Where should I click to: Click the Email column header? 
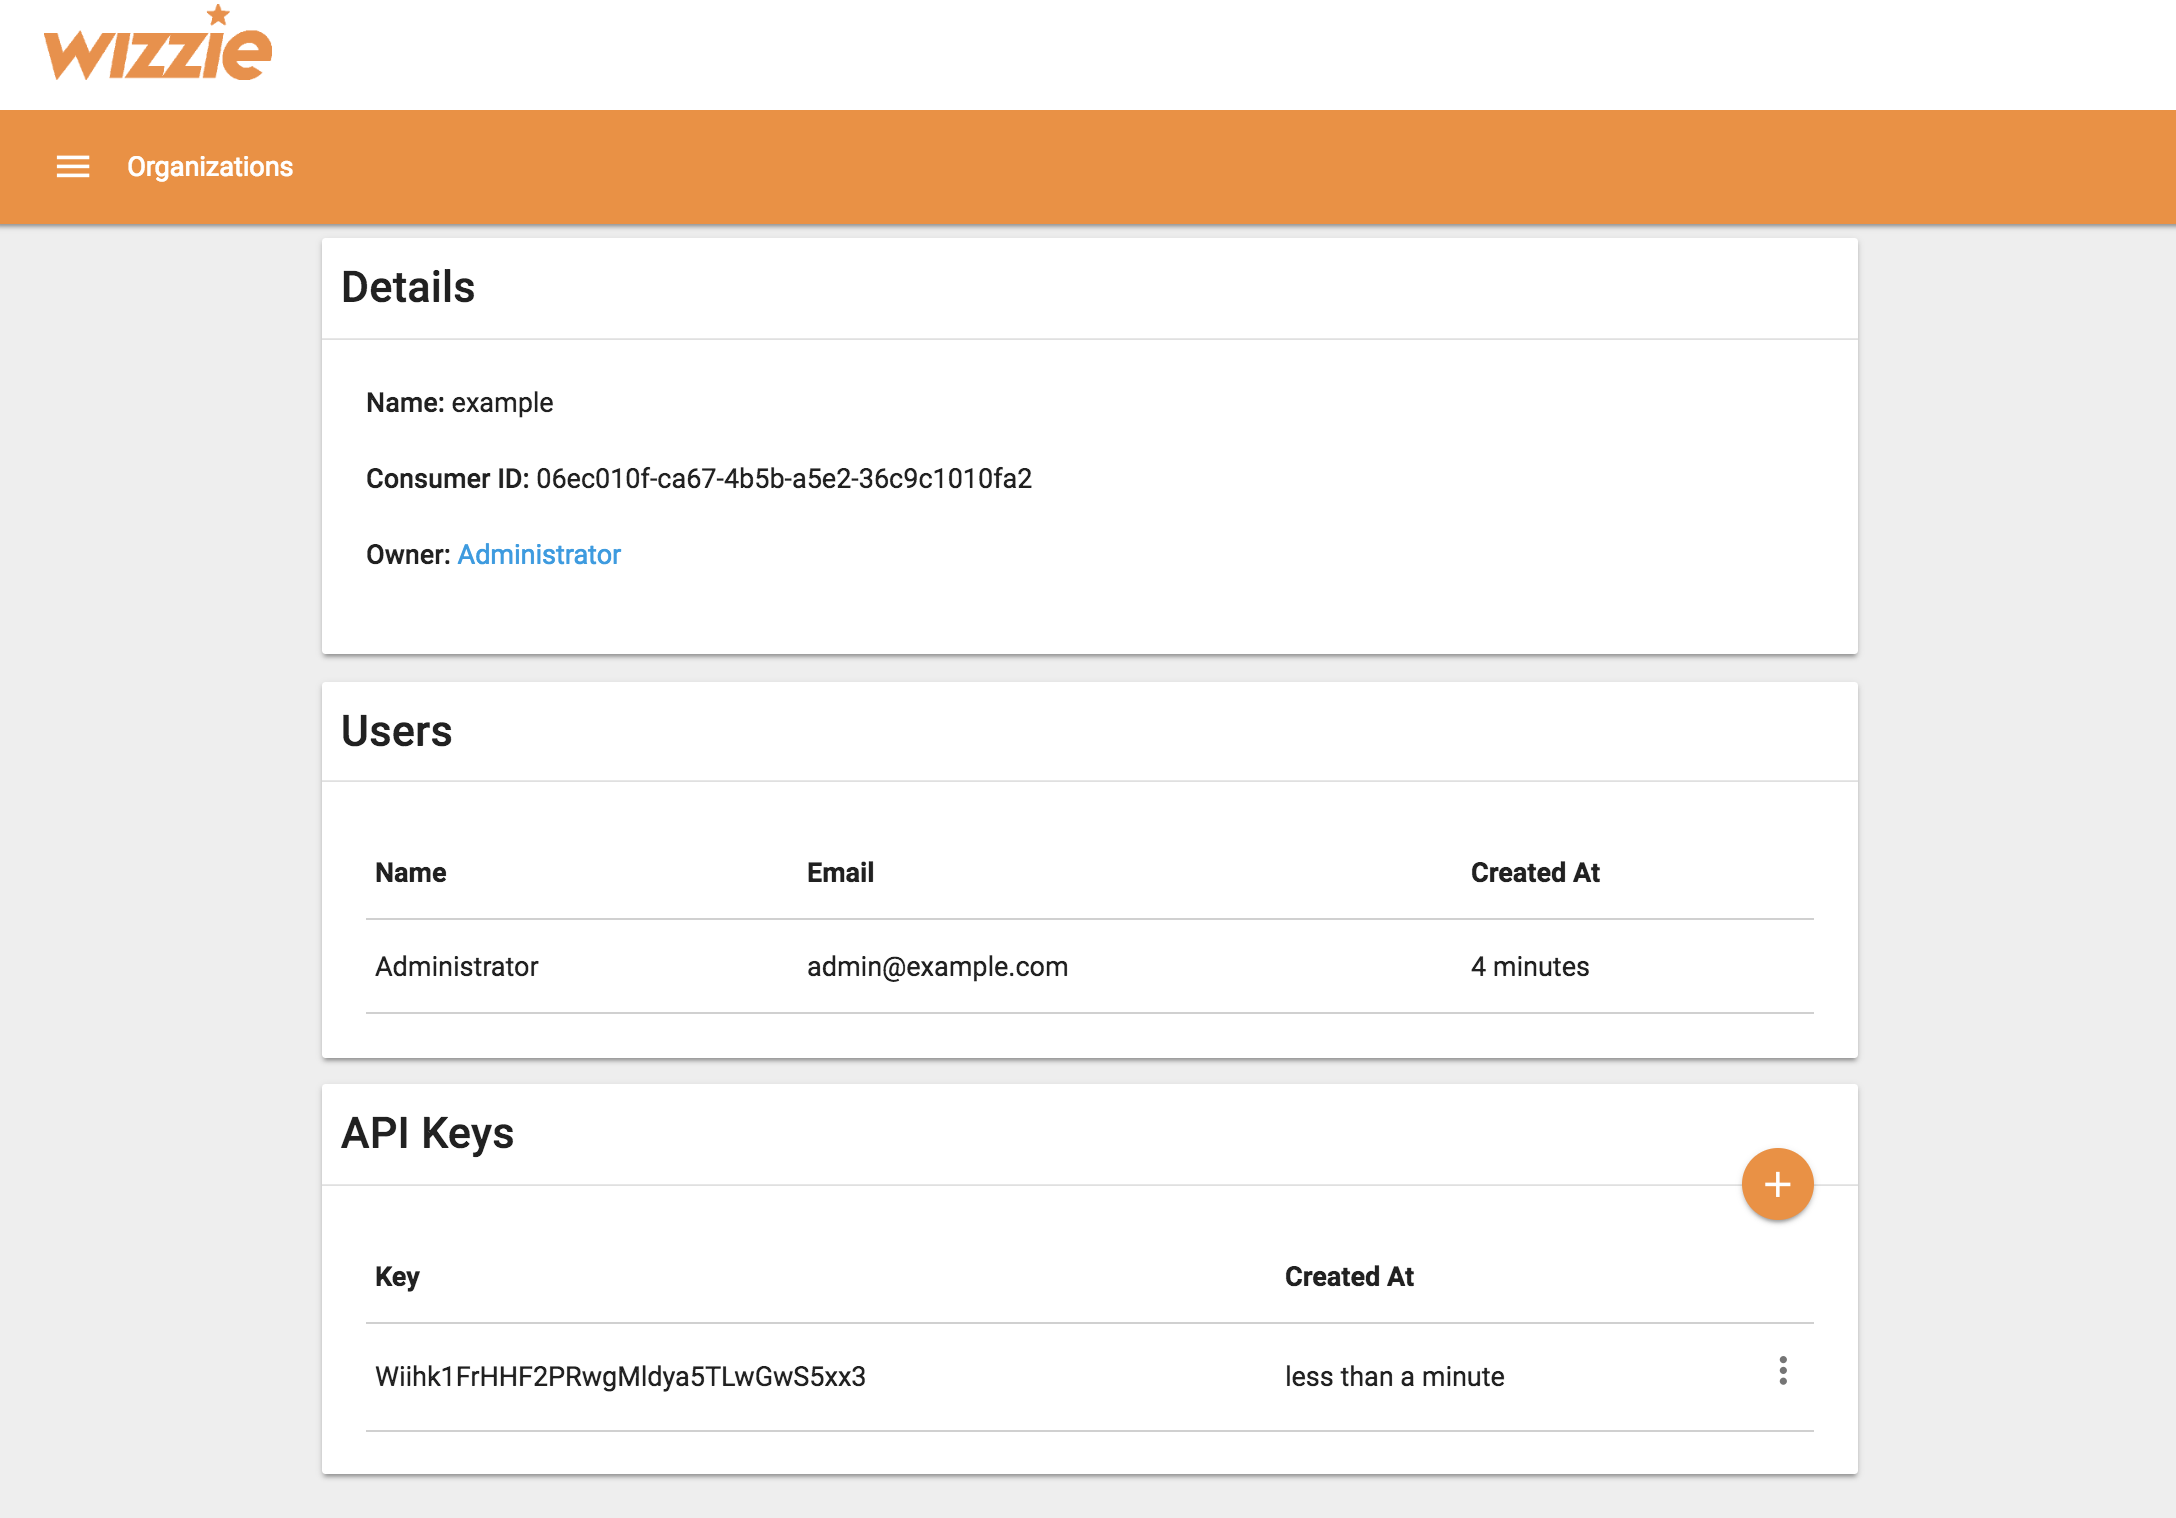(x=841, y=873)
